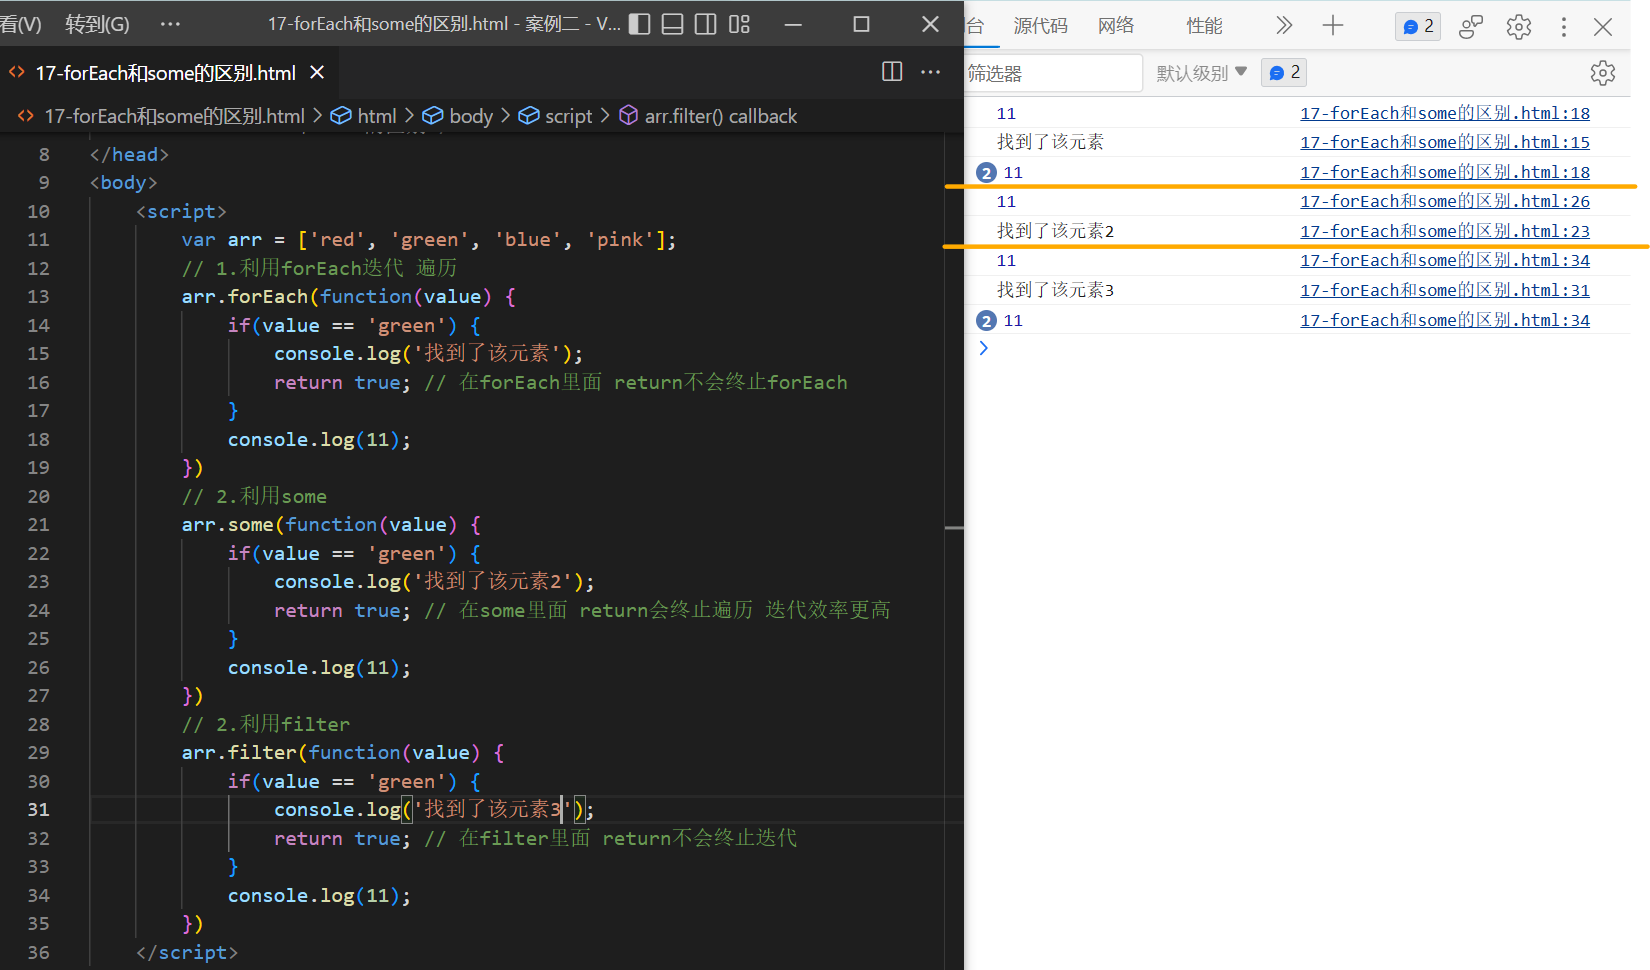This screenshot has width=1650, height=970.
Task: Select the html breadcrumb item
Action: (x=377, y=116)
